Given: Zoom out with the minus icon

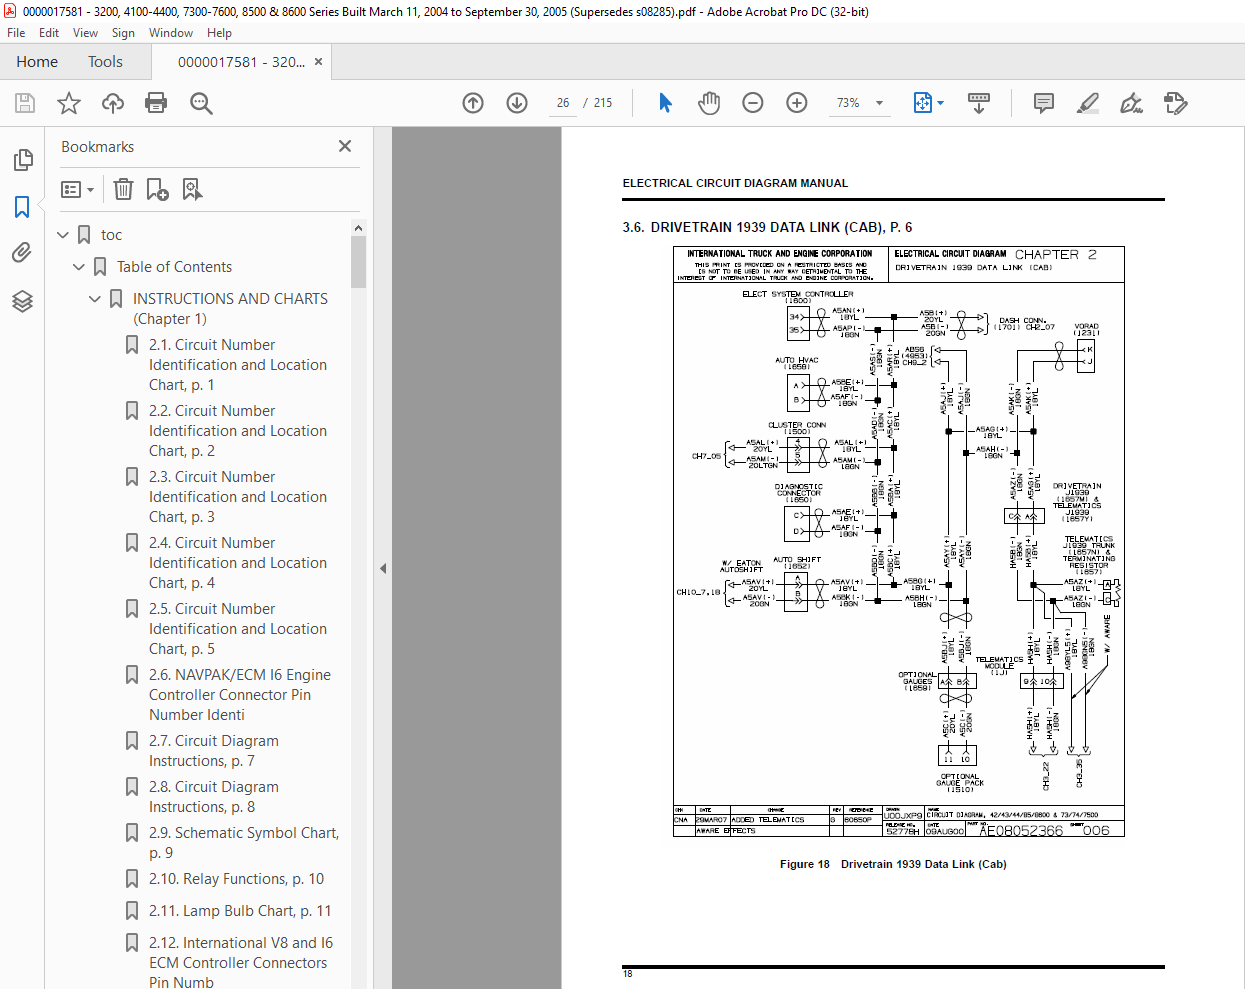Looking at the screenshot, I should (753, 103).
